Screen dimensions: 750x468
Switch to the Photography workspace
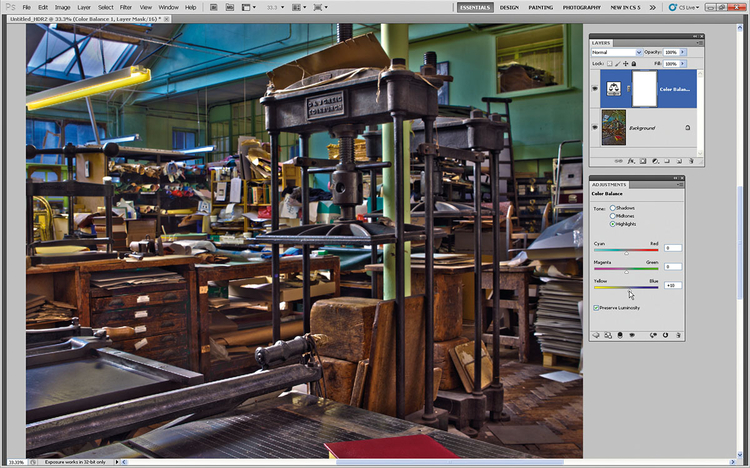point(582,7)
